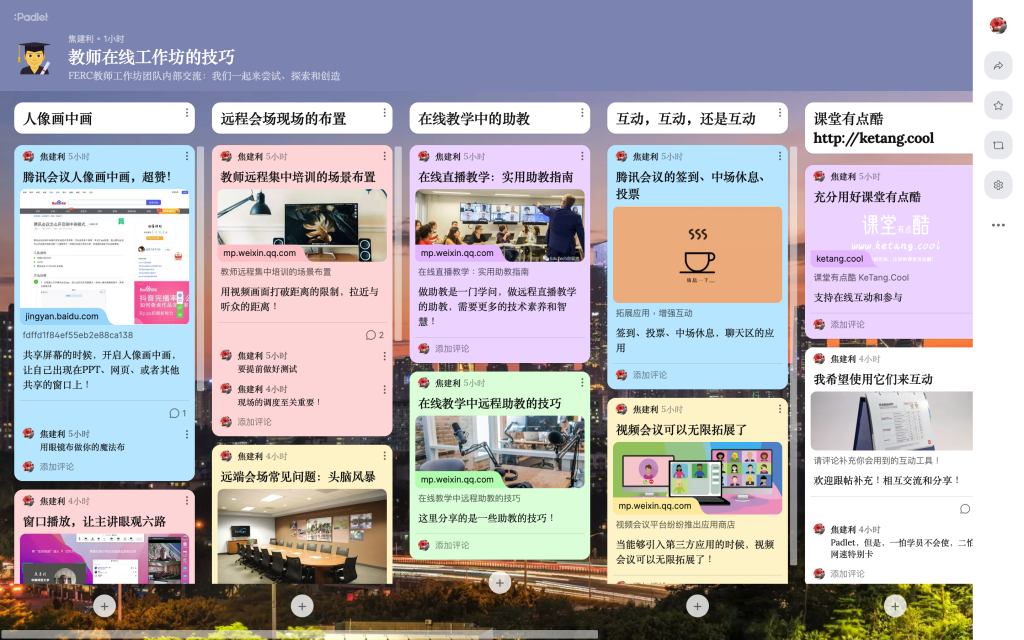This screenshot has height=640, width=1024.
Task: Open menu for comment 要提前做好测试
Action: 384,356
